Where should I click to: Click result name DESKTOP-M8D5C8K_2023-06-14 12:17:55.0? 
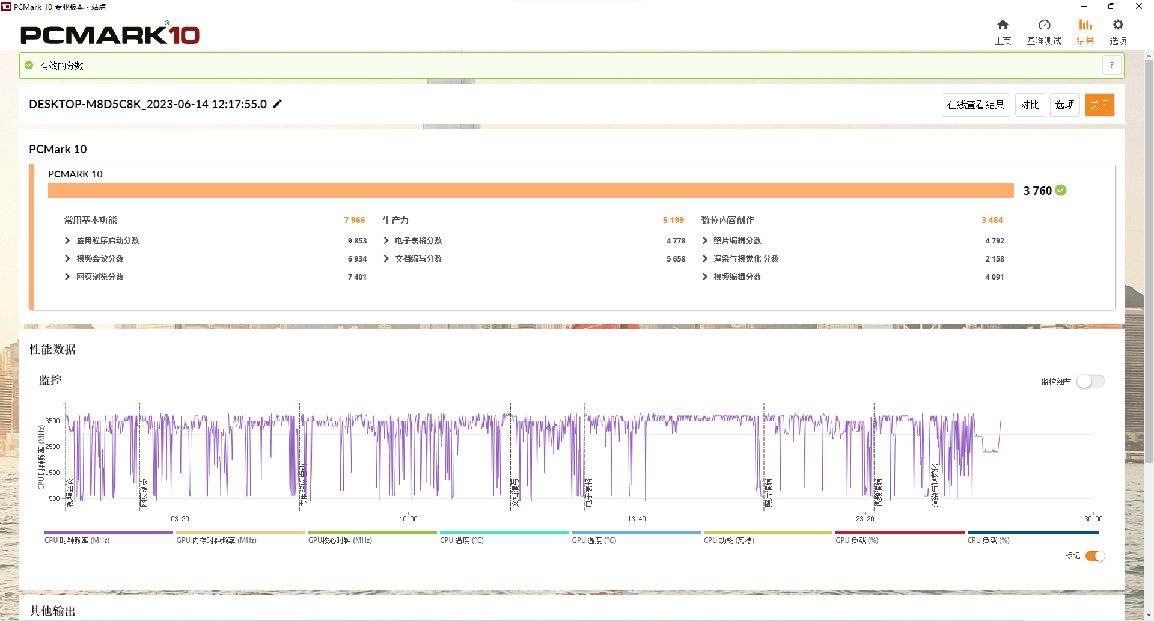[x=147, y=104]
